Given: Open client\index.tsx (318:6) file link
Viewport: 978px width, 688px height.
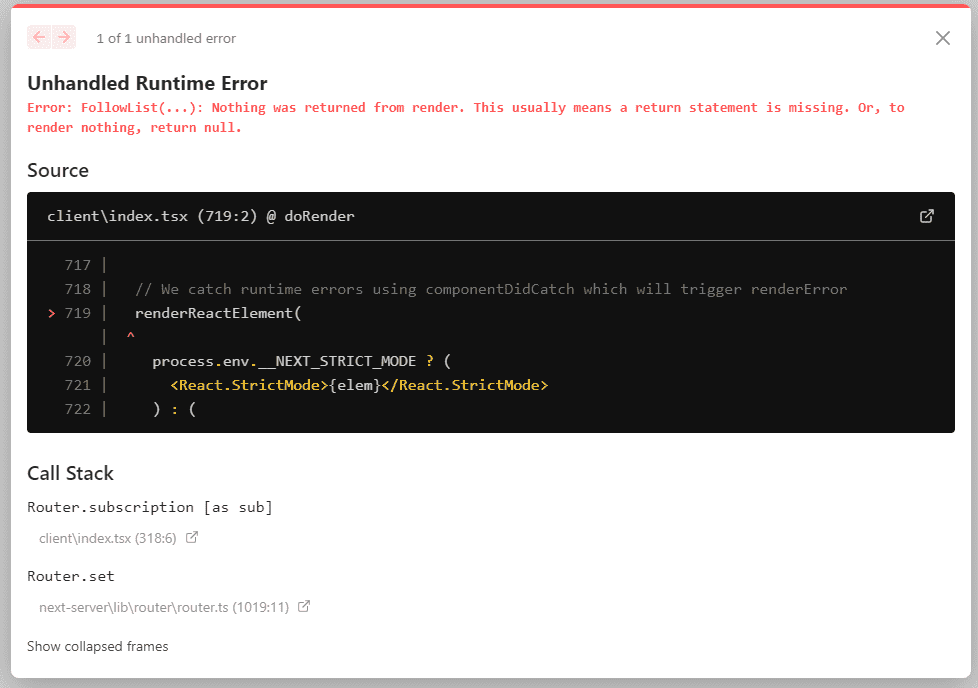Looking at the screenshot, I should coord(108,538).
